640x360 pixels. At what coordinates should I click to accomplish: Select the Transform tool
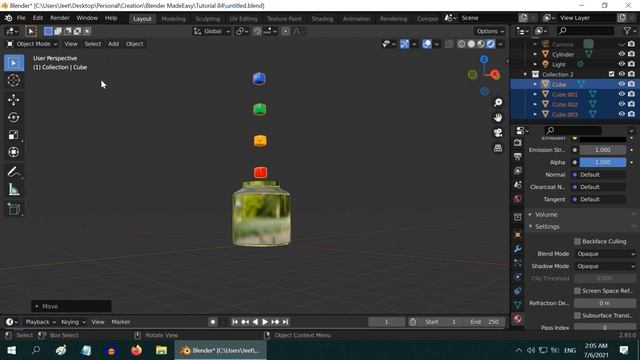pyautogui.click(x=14, y=152)
